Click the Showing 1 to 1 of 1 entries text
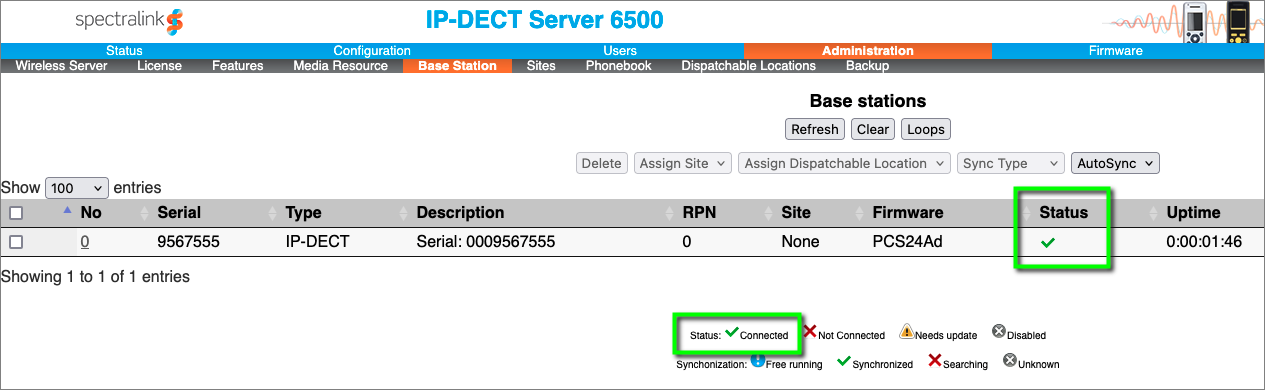The width and height of the screenshot is (1265, 390). (x=95, y=276)
